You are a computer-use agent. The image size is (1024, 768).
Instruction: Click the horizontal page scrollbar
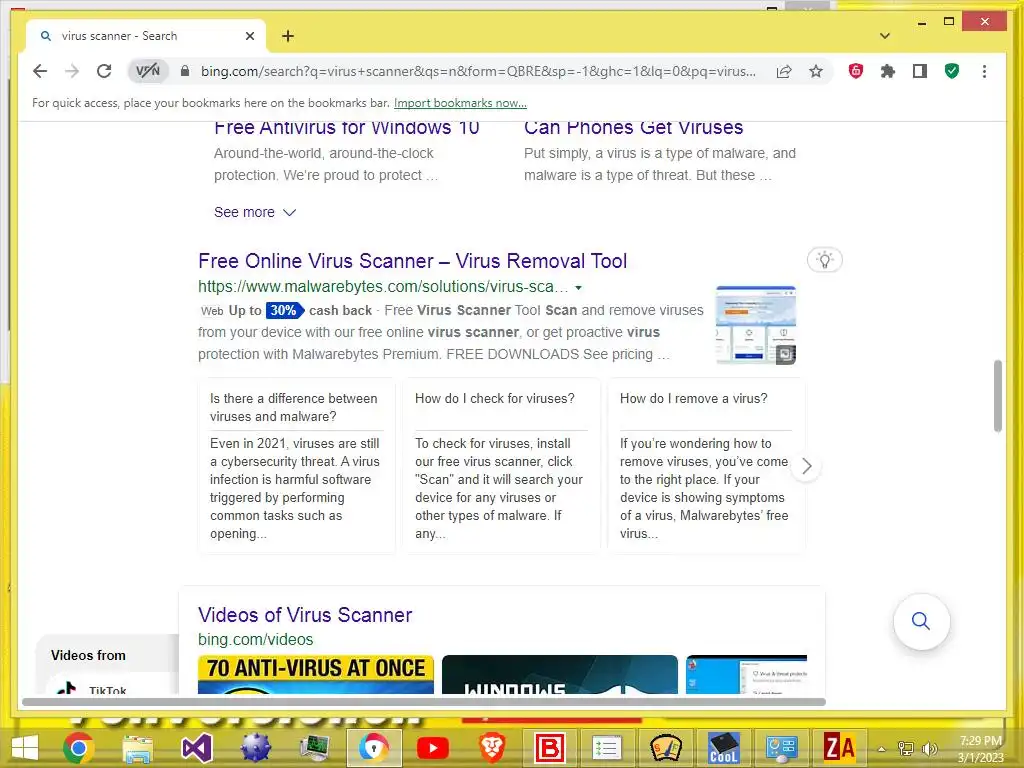click(424, 702)
